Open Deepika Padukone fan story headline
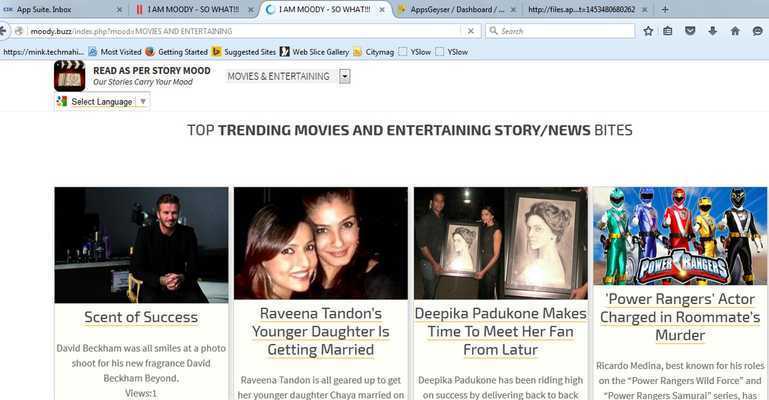This screenshot has width=769, height=400. [x=501, y=331]
